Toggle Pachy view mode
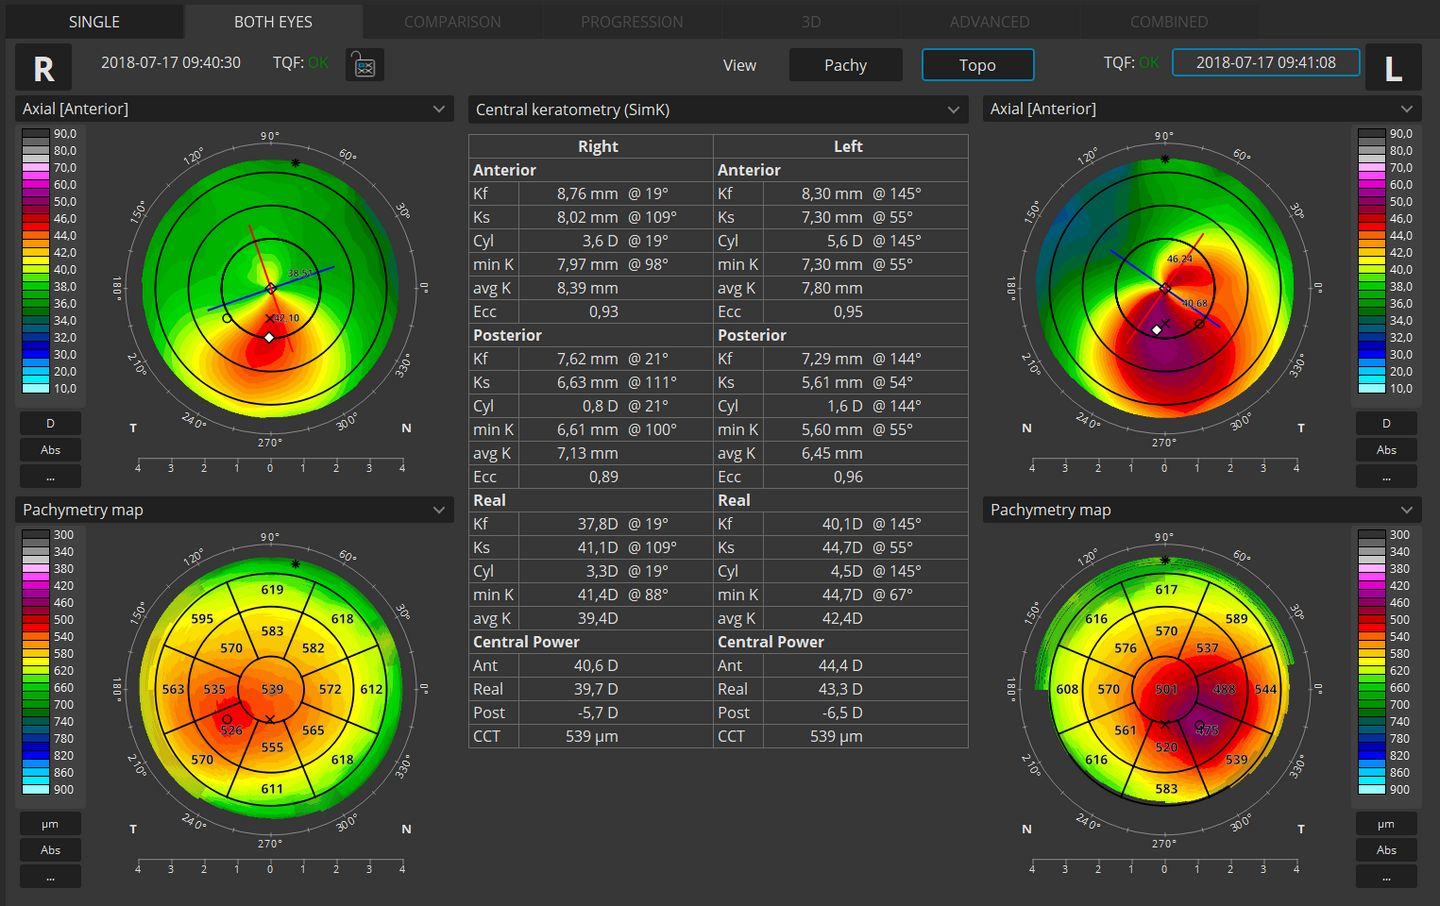 coord(845,65)
